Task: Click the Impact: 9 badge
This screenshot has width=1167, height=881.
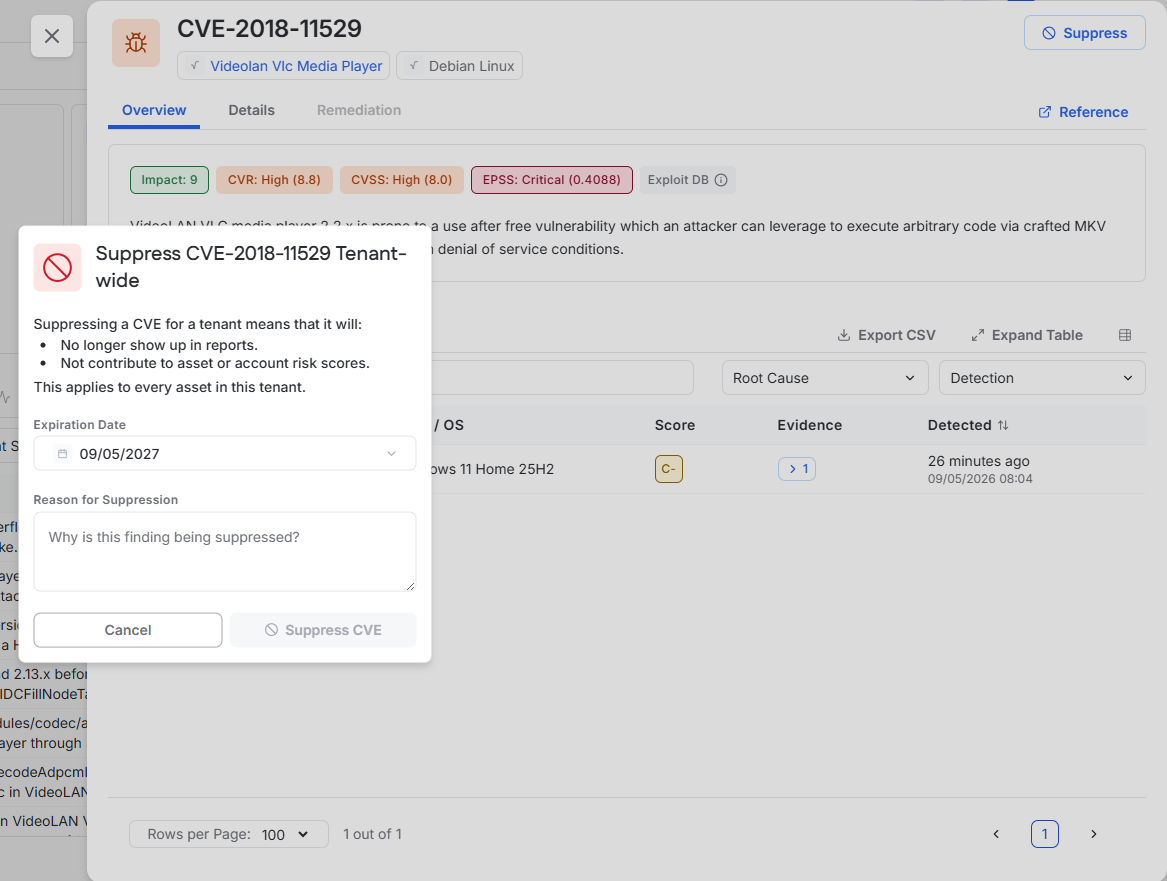Action: click(170, 180)
